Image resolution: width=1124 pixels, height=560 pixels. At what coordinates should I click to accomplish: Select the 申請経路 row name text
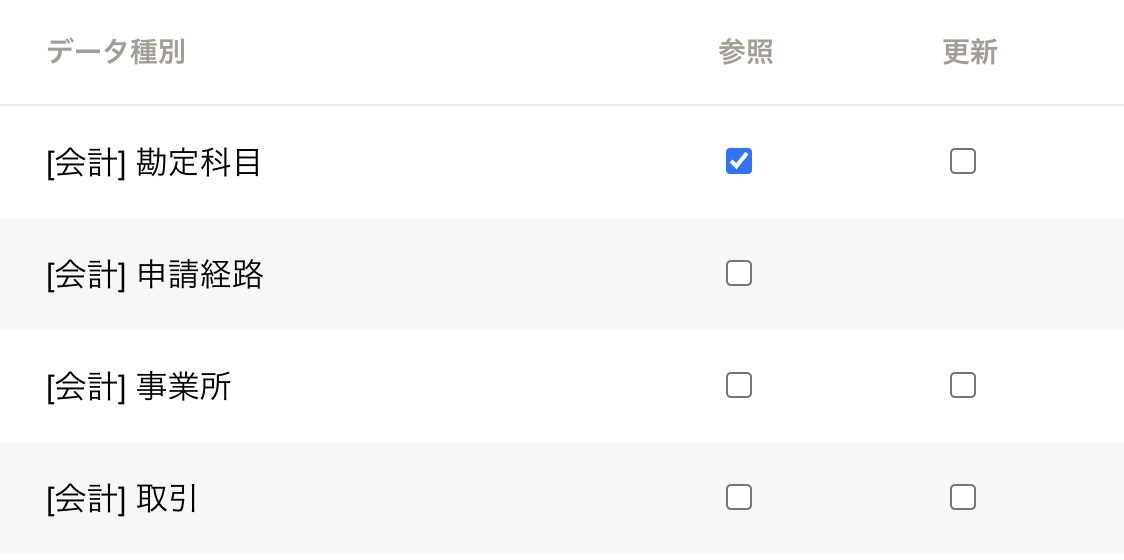point(200,274)
